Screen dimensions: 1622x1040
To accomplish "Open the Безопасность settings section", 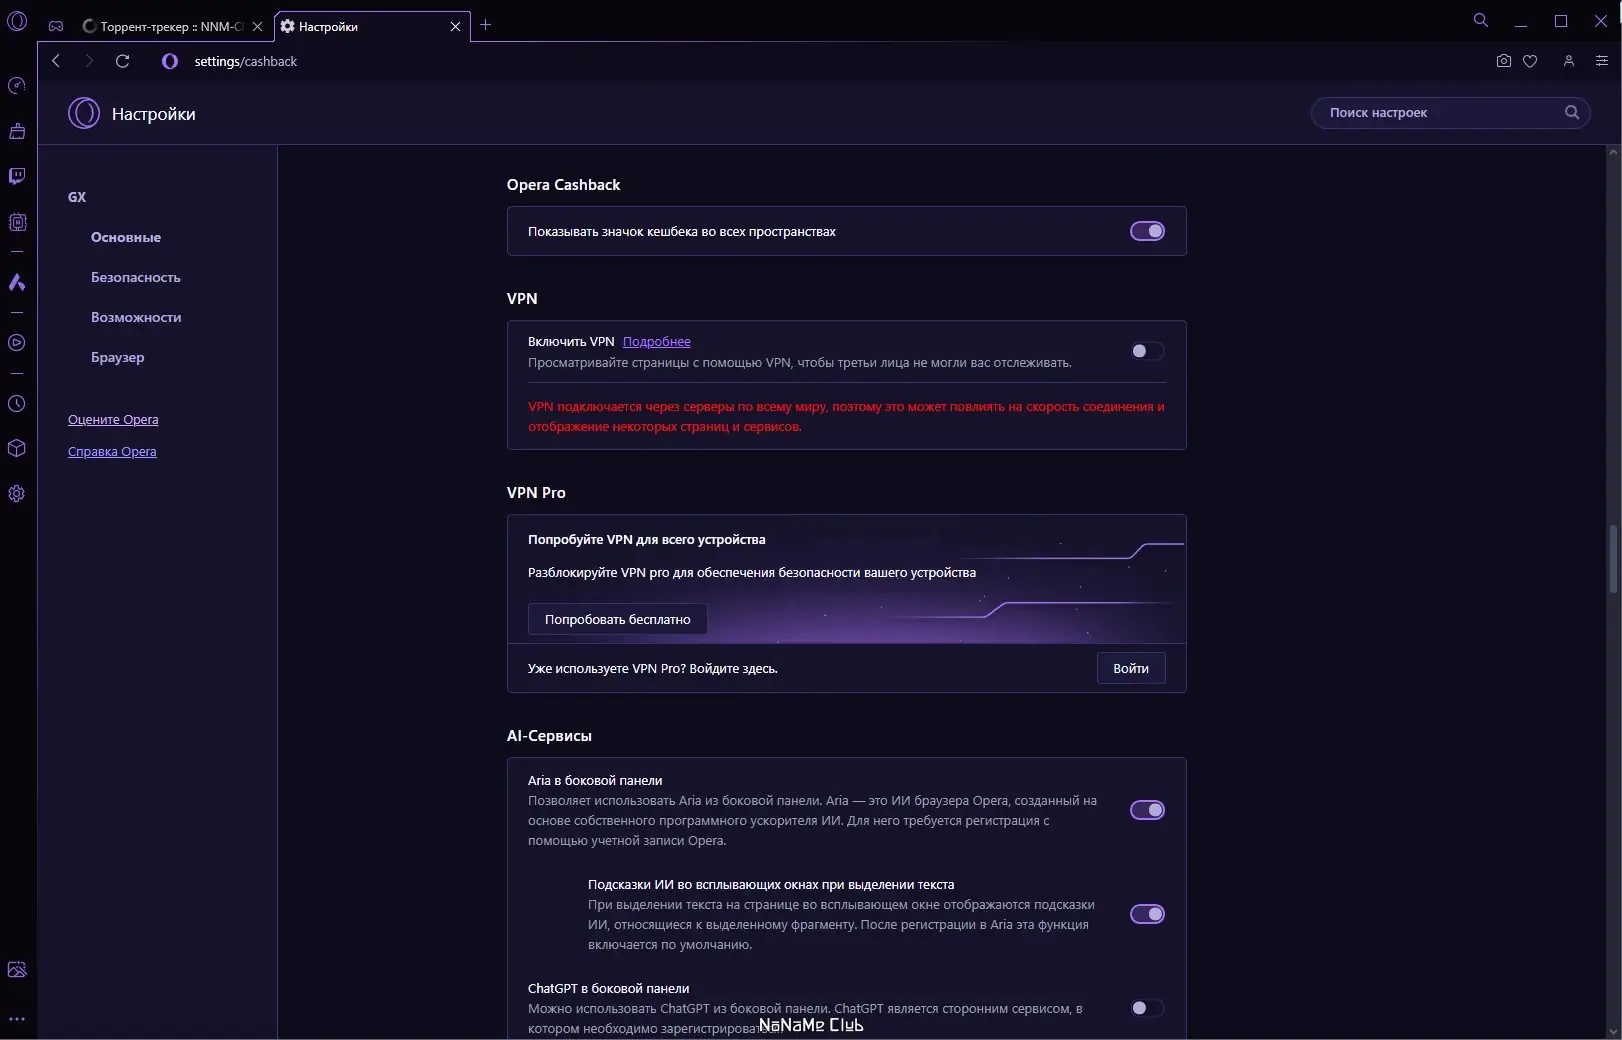I will point(136,277).
